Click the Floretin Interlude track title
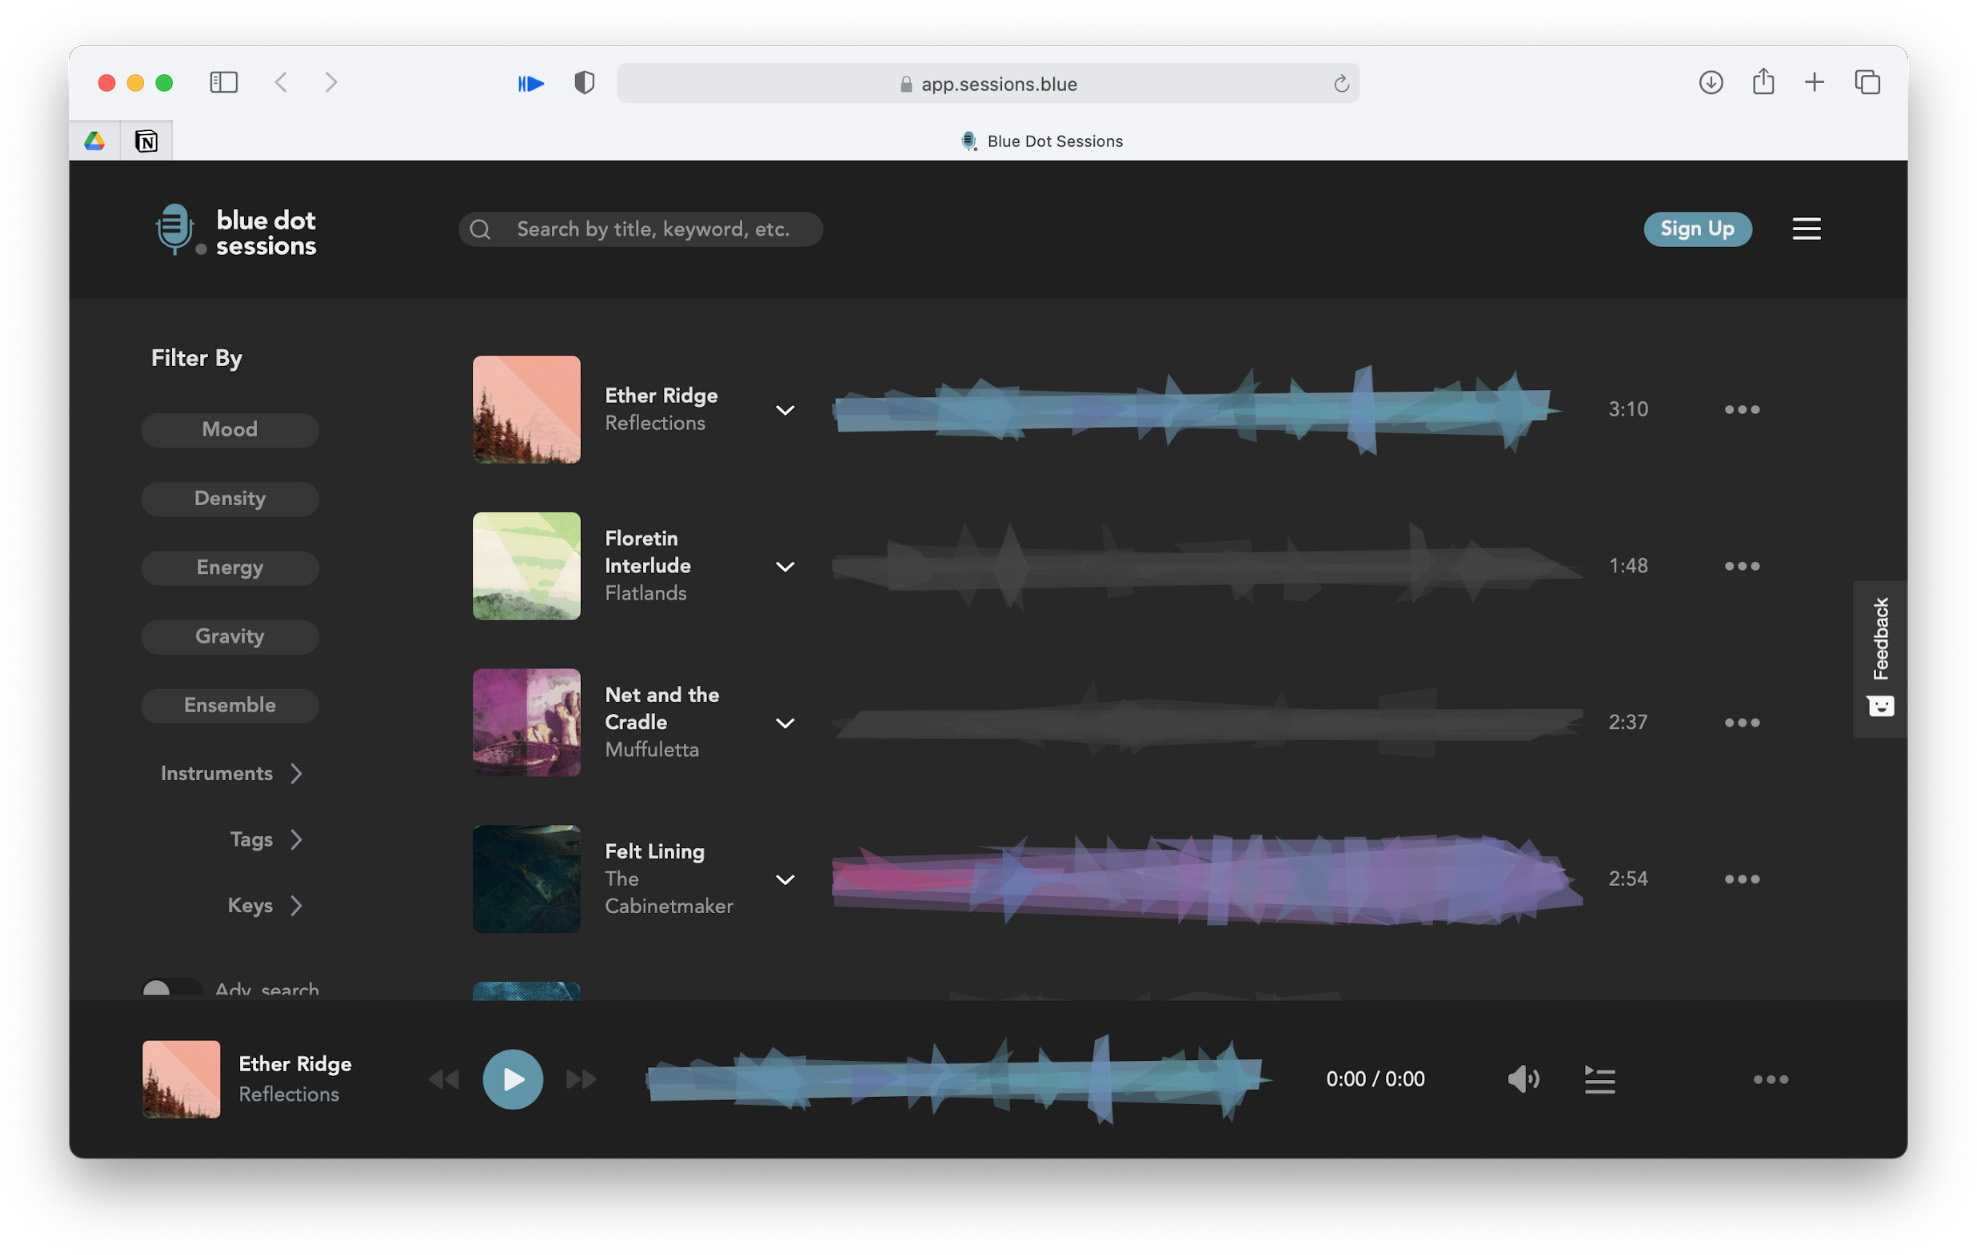Image resolution: width=1977 pixels, height=1255 pixels. click(x=647, y=552)
